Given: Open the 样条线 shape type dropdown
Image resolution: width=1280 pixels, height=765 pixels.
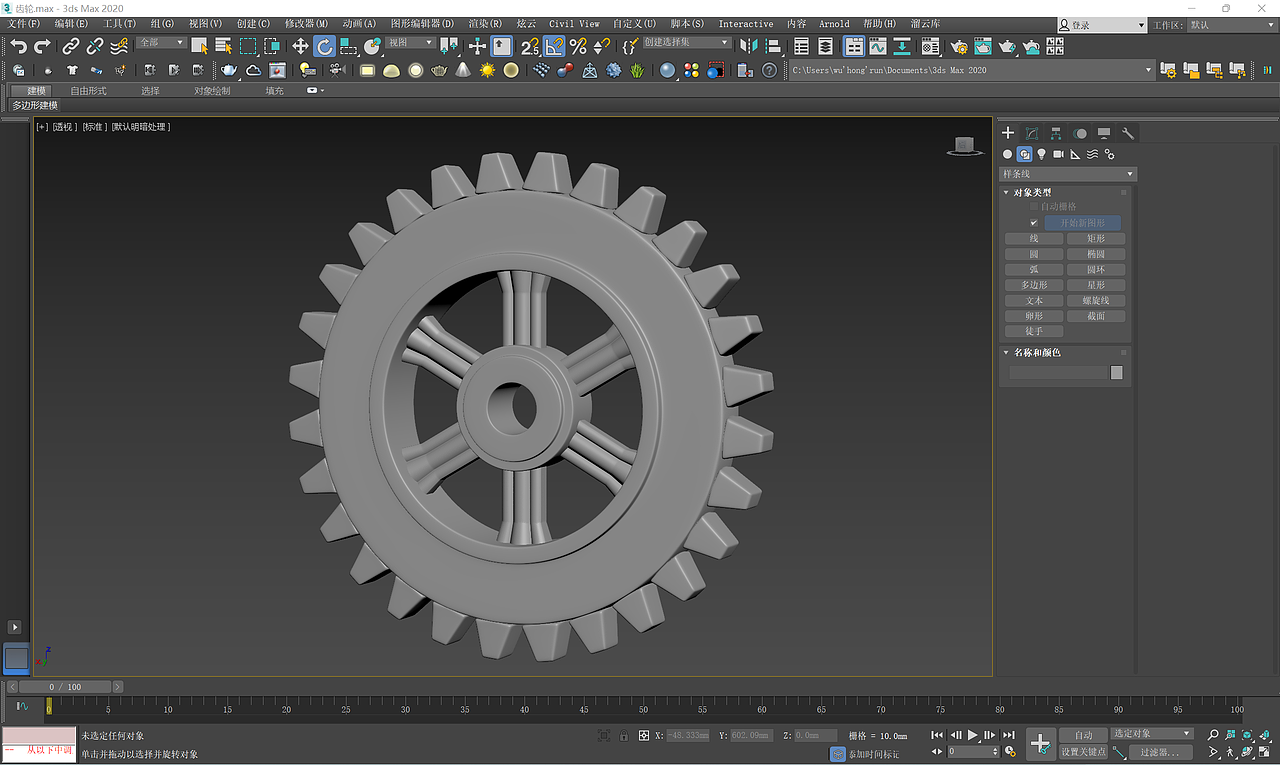Looking at the screenshot, I should tap(1068, 174).
